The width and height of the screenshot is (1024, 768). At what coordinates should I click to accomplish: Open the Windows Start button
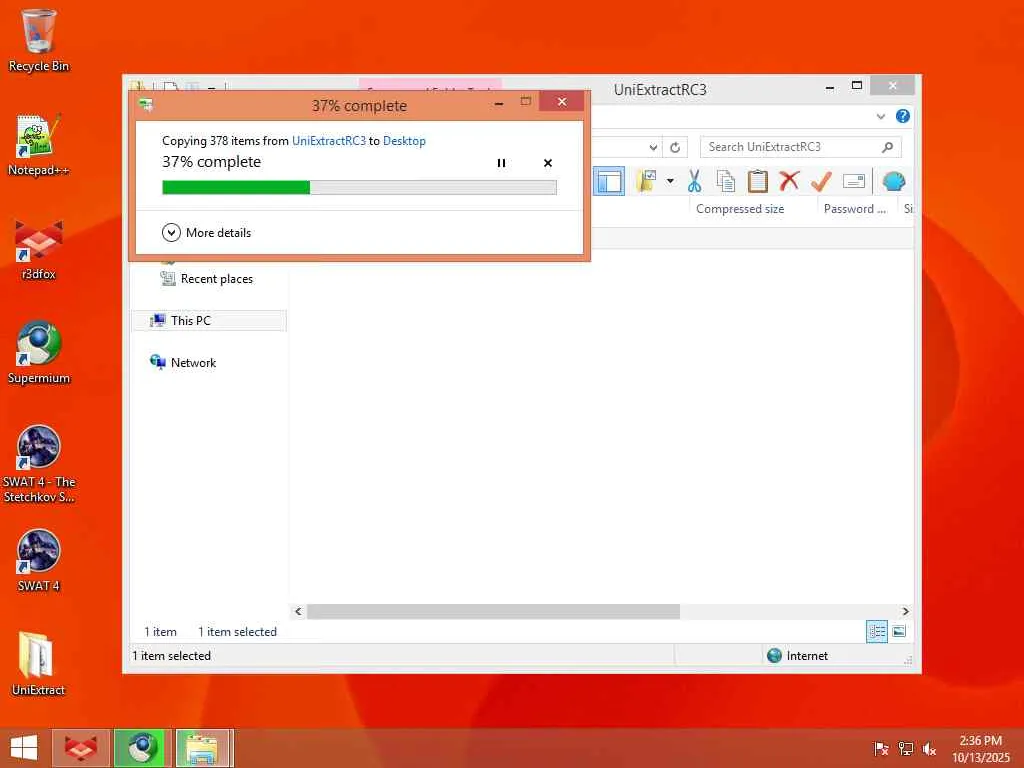tap(24, 748)
